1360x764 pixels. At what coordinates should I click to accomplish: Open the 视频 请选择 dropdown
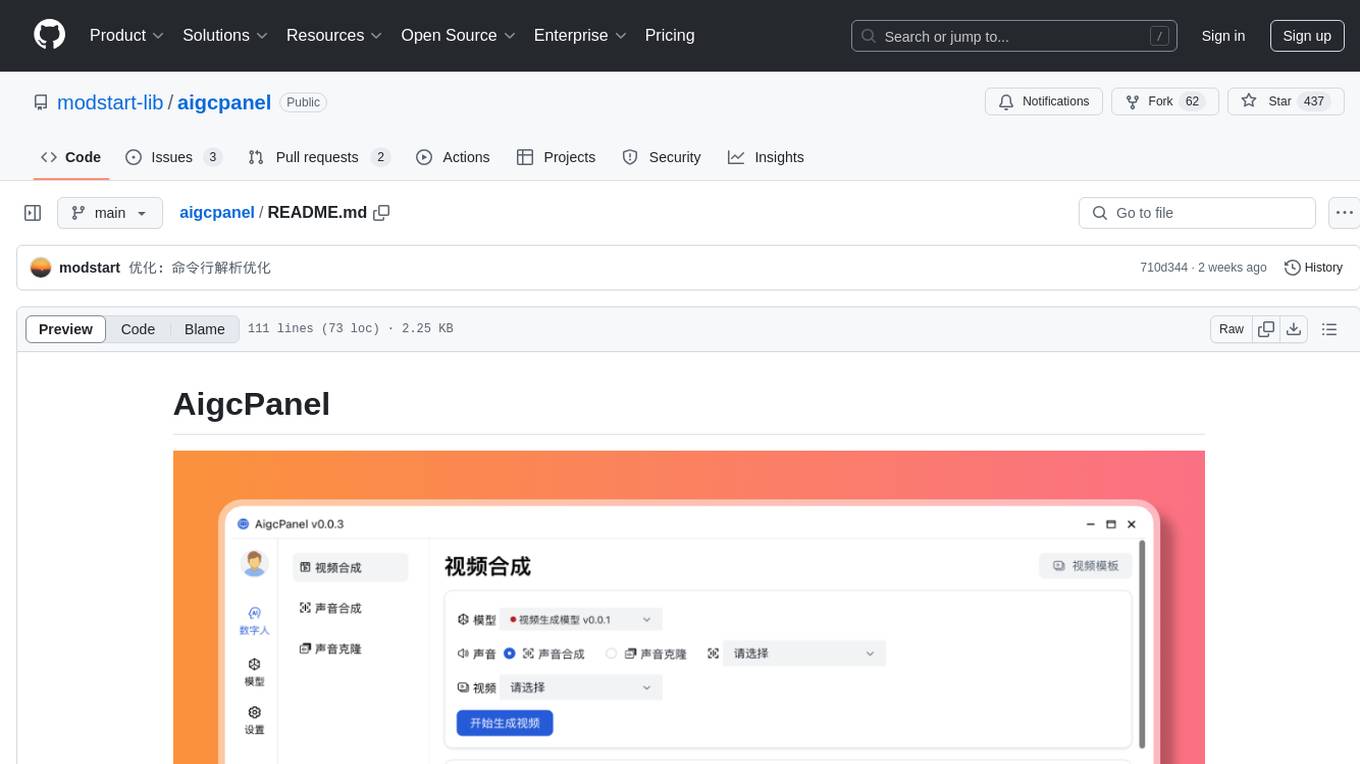[x=580, y=688]
